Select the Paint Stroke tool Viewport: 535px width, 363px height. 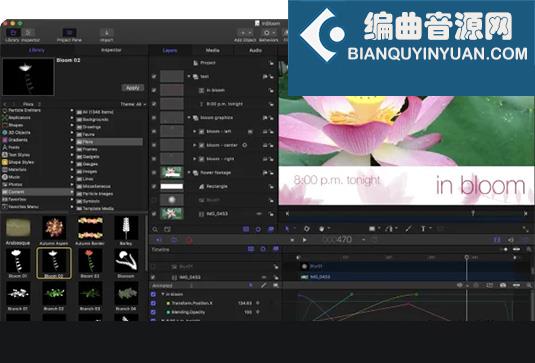pos(408,229)
